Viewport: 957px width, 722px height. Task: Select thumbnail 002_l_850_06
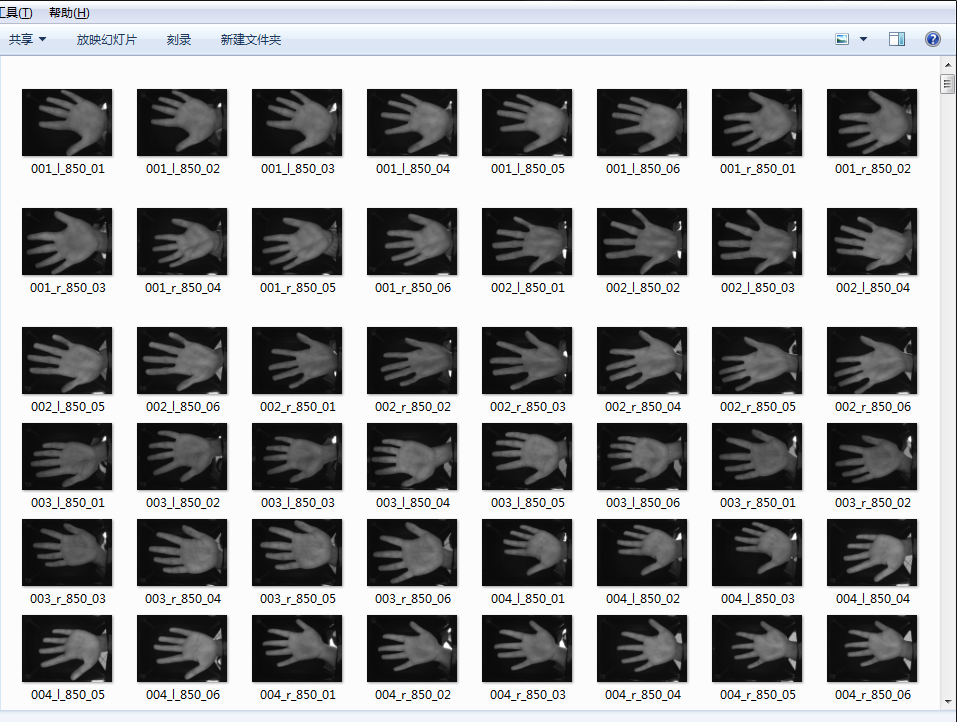point(182,361)
